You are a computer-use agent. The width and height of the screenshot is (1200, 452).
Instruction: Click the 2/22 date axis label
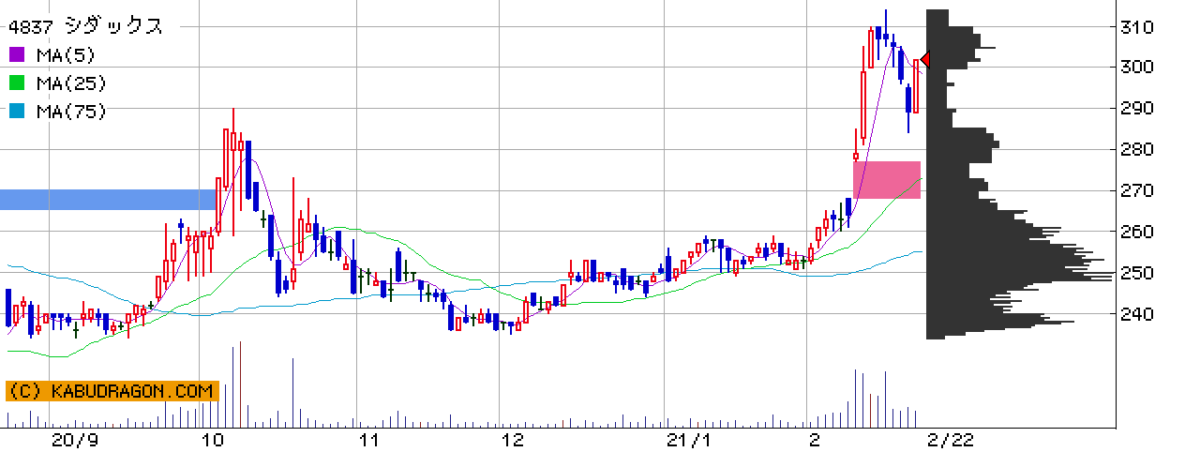tap(949, 440)
